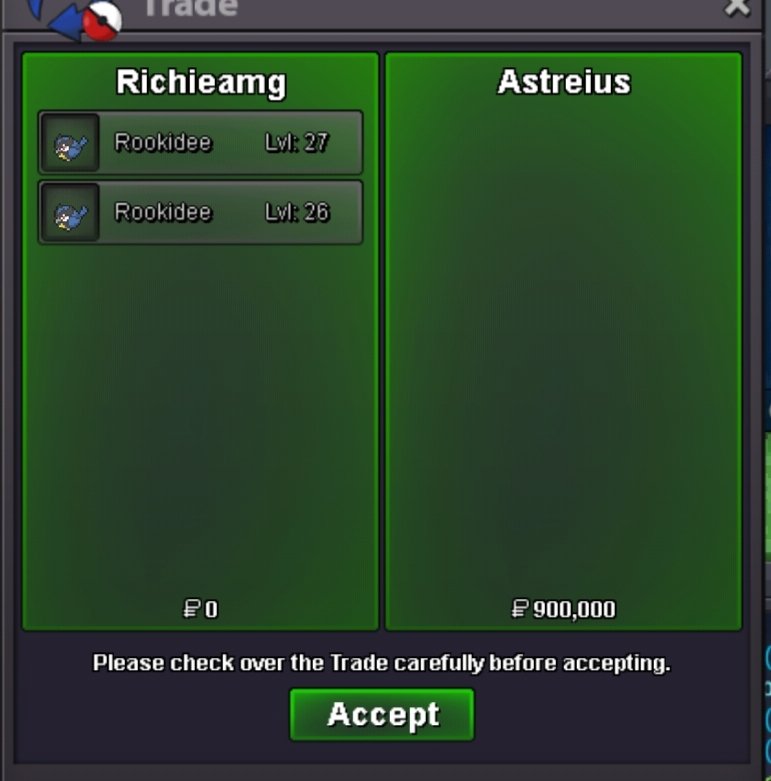Select the level 27 Rookidee sprite icon

(x=70, y=143)
